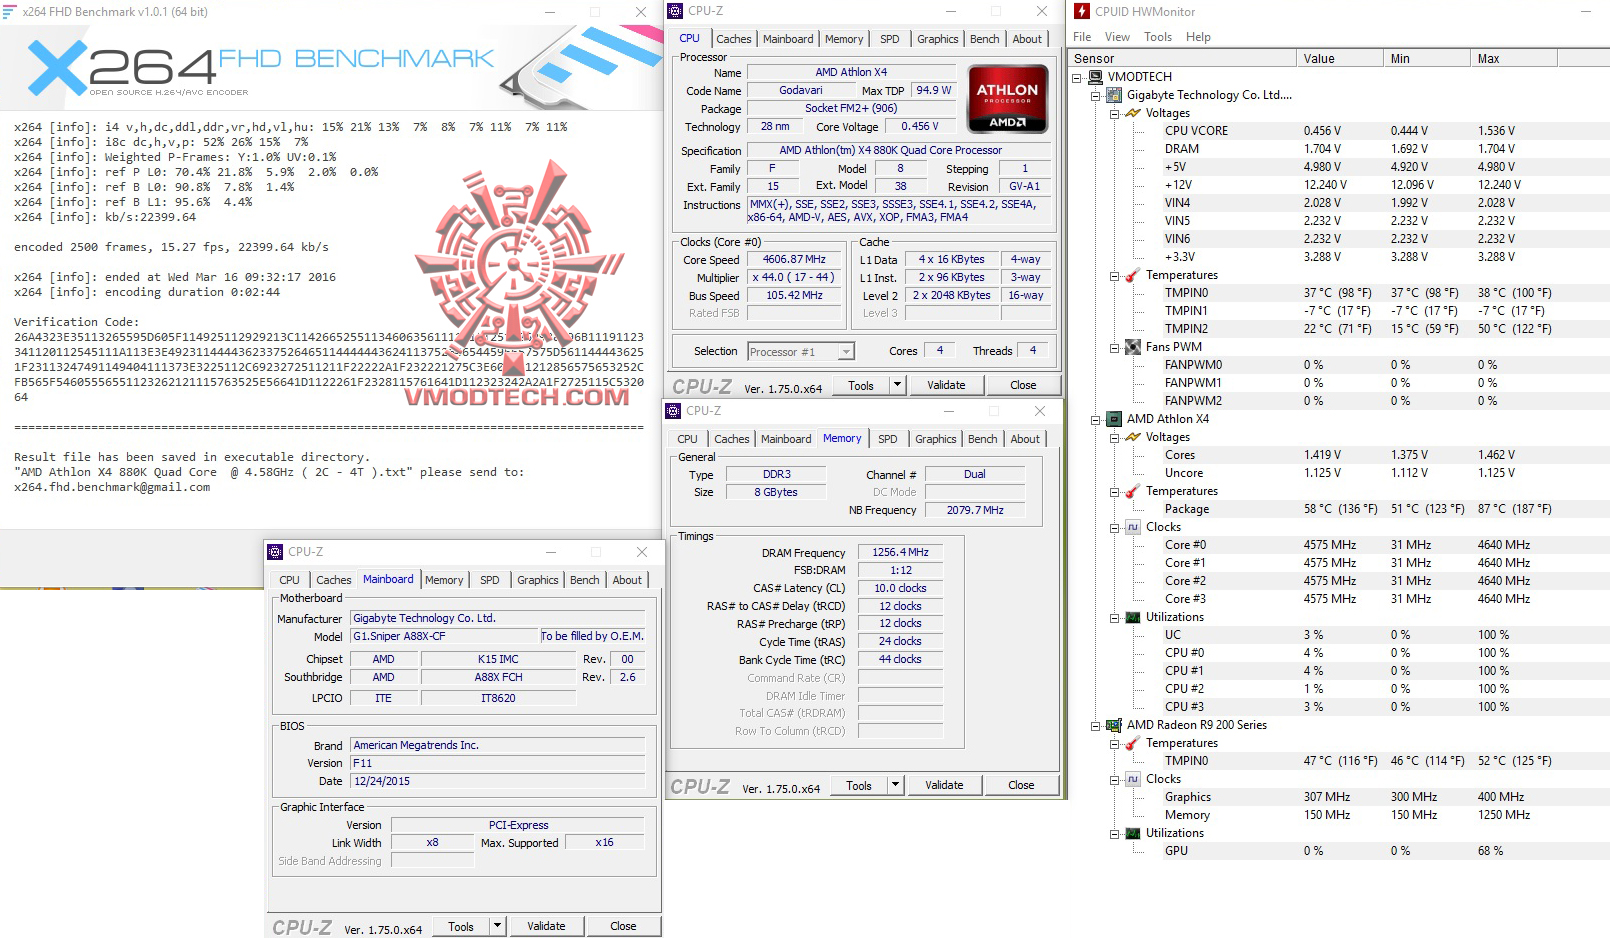Switch to SPD tab in CPU-Z Mainboard tab window
The height and width of the screenshot is (938, 1610).
489,580
